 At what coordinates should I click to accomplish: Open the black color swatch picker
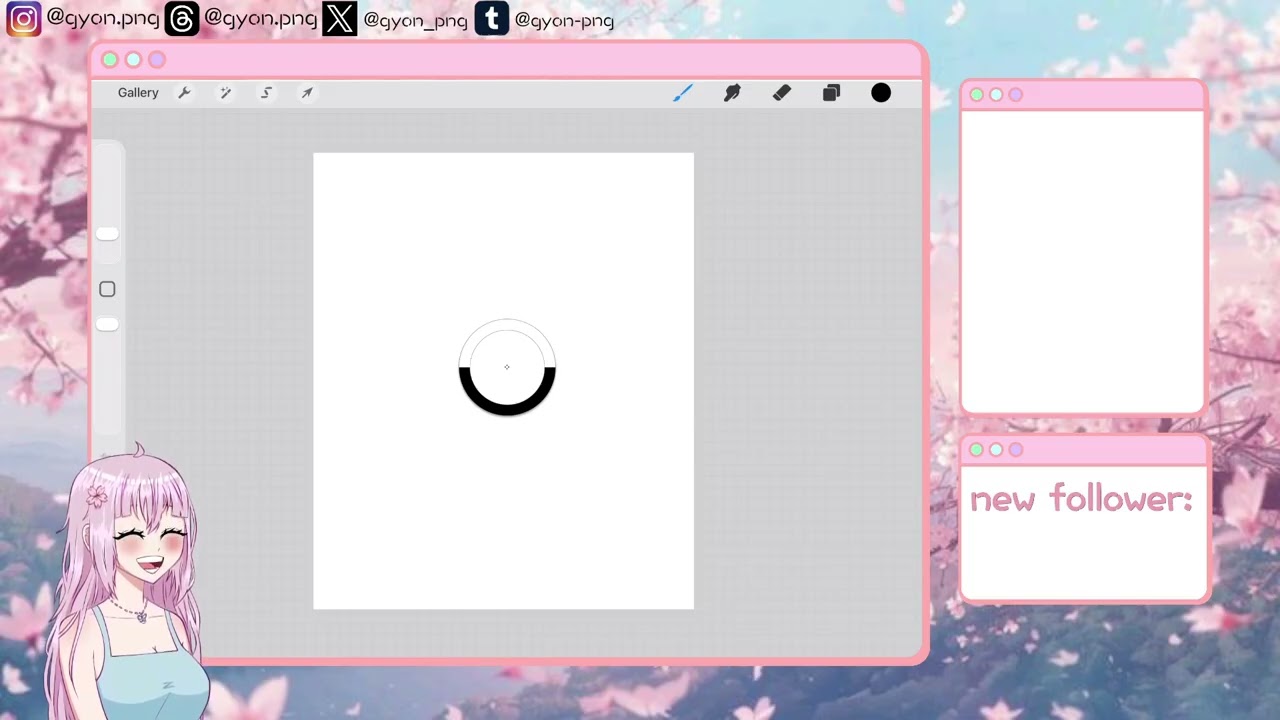[x=881, y=93]
